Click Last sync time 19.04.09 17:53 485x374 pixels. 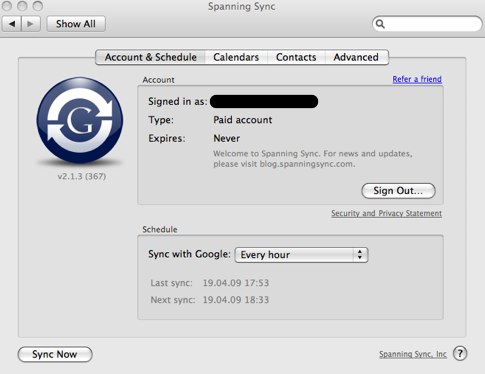coord(236,283)
